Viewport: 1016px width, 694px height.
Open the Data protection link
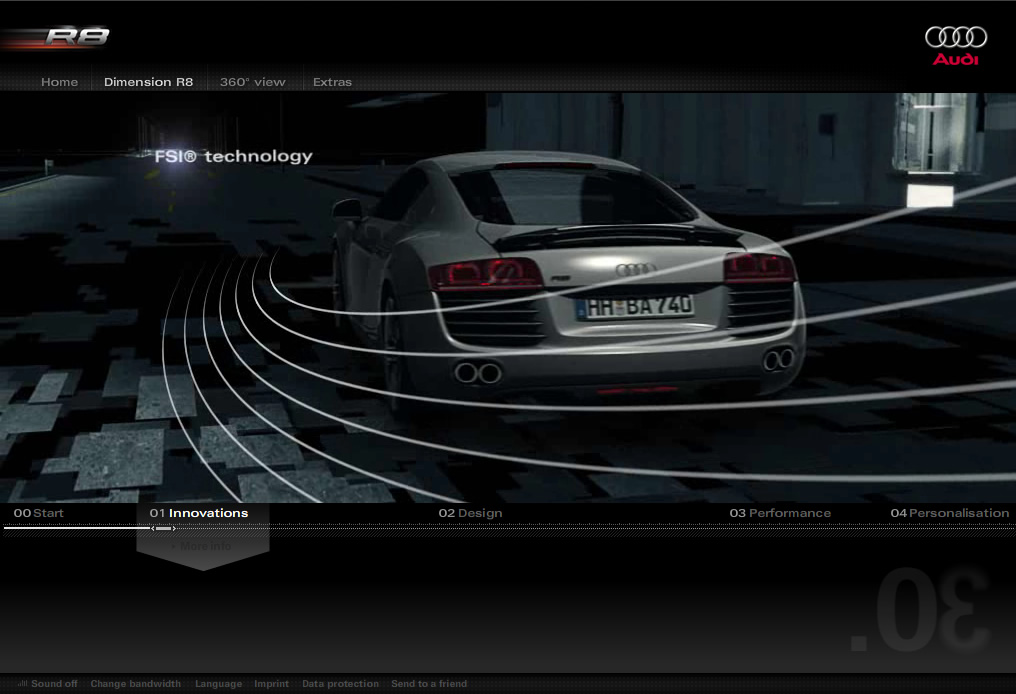pos(340,684)
